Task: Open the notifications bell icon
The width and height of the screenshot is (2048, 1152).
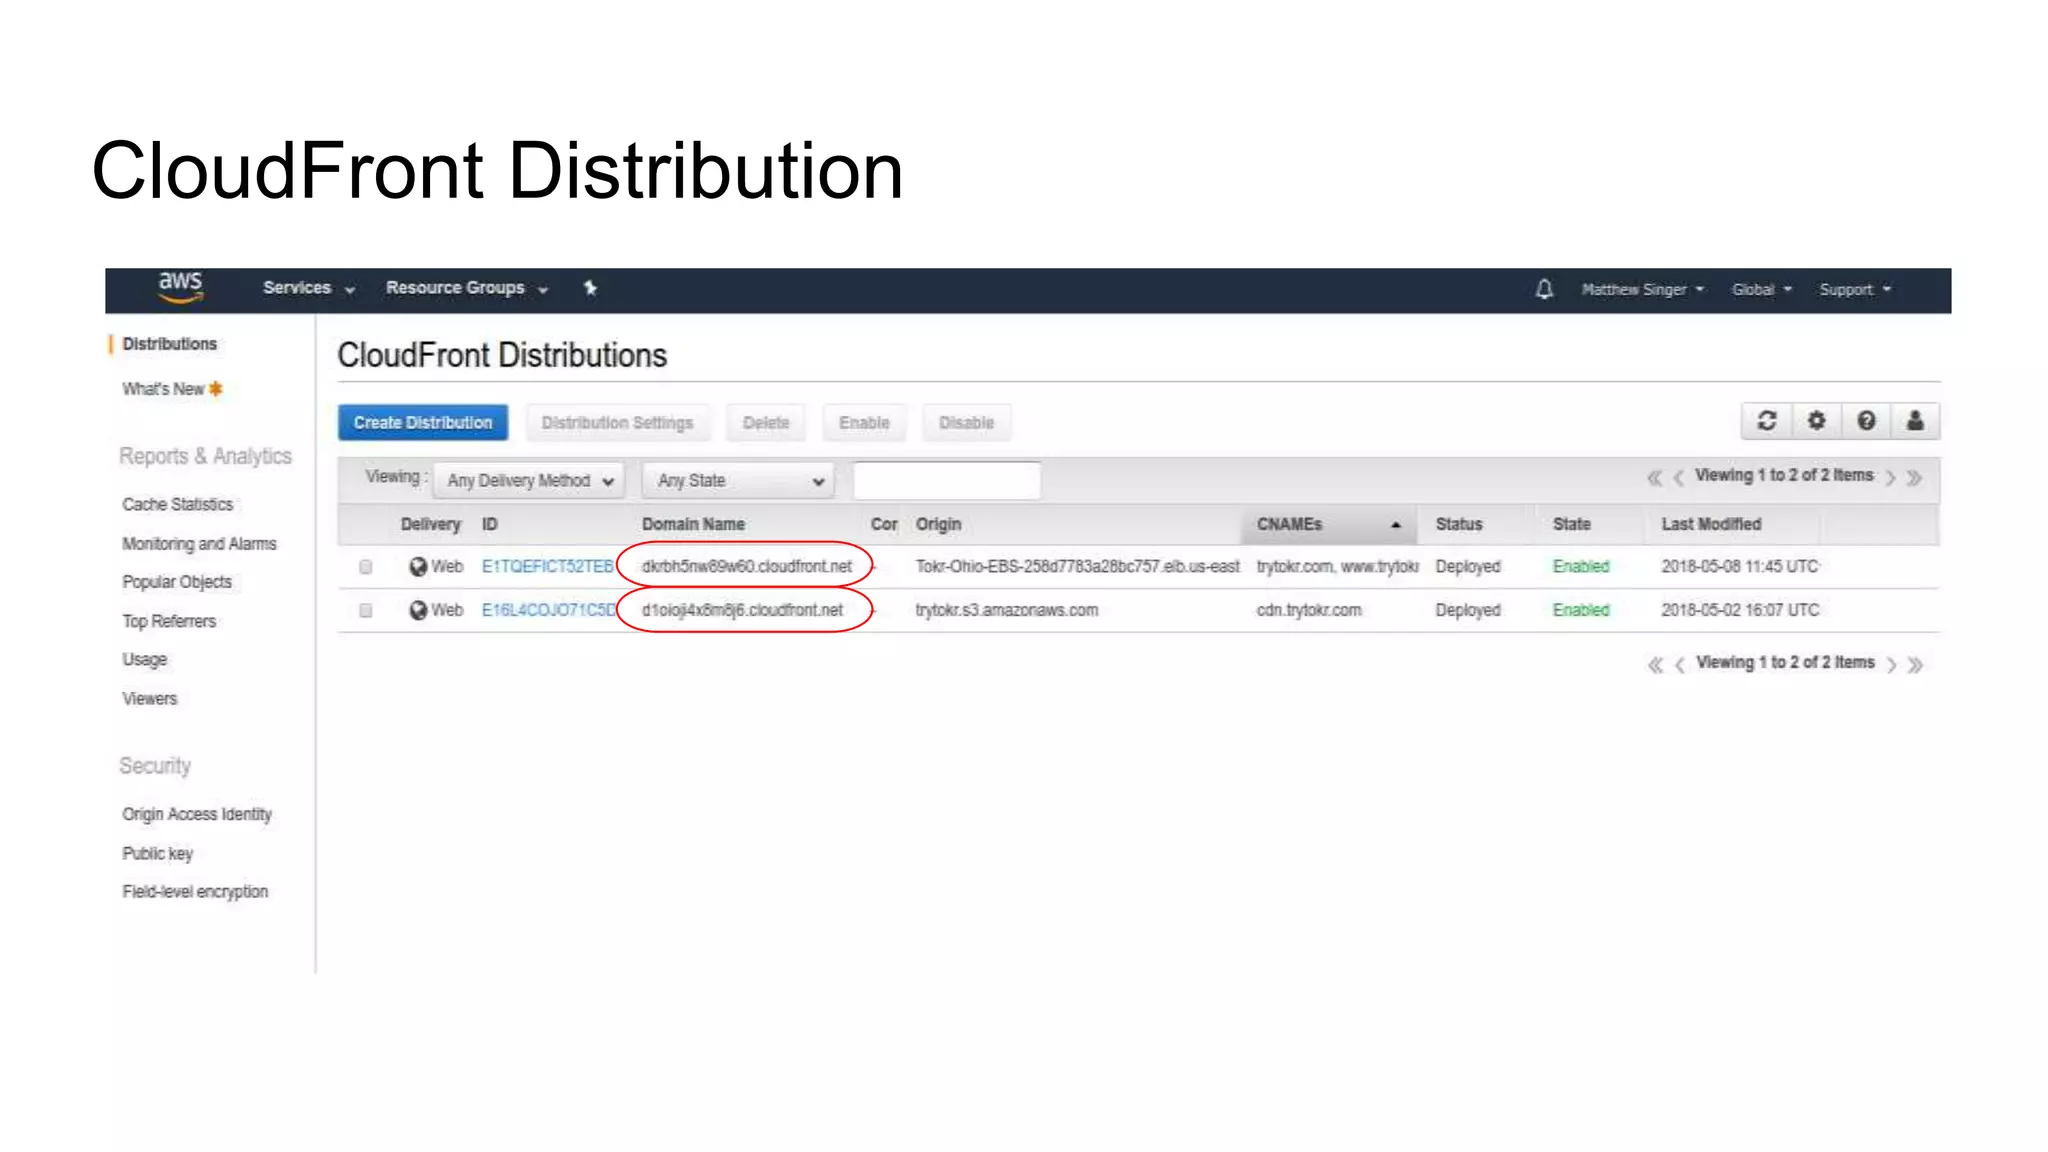Action: coord(1544,289)
